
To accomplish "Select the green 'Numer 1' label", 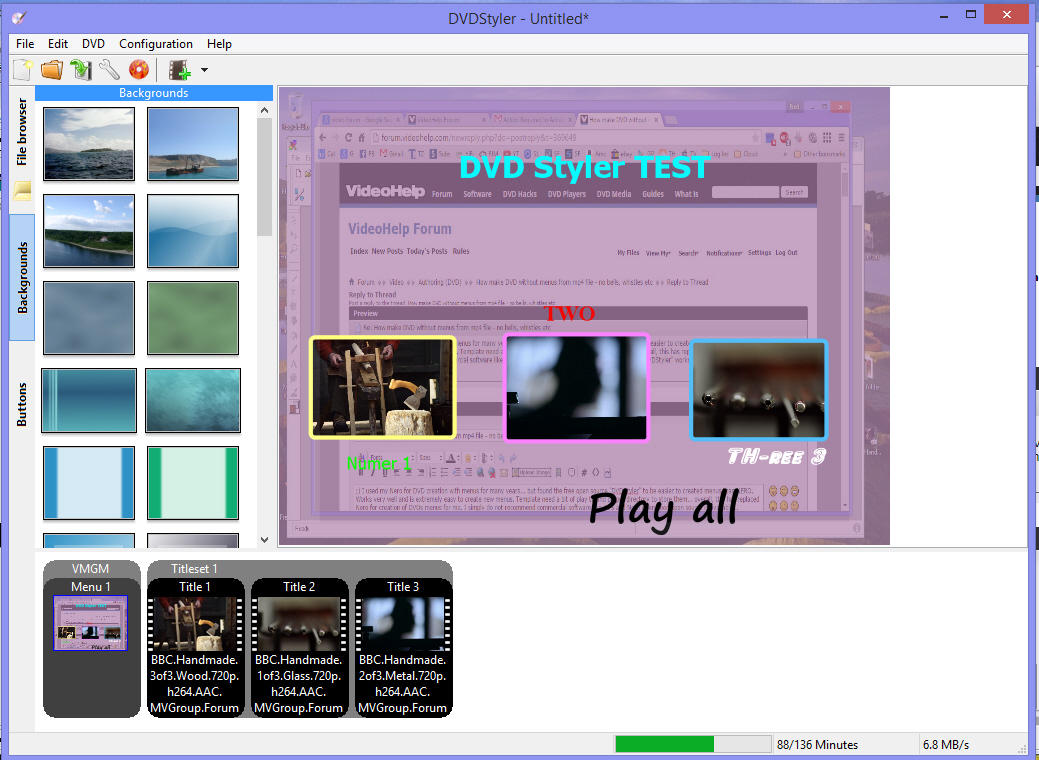I will point(379,463).
